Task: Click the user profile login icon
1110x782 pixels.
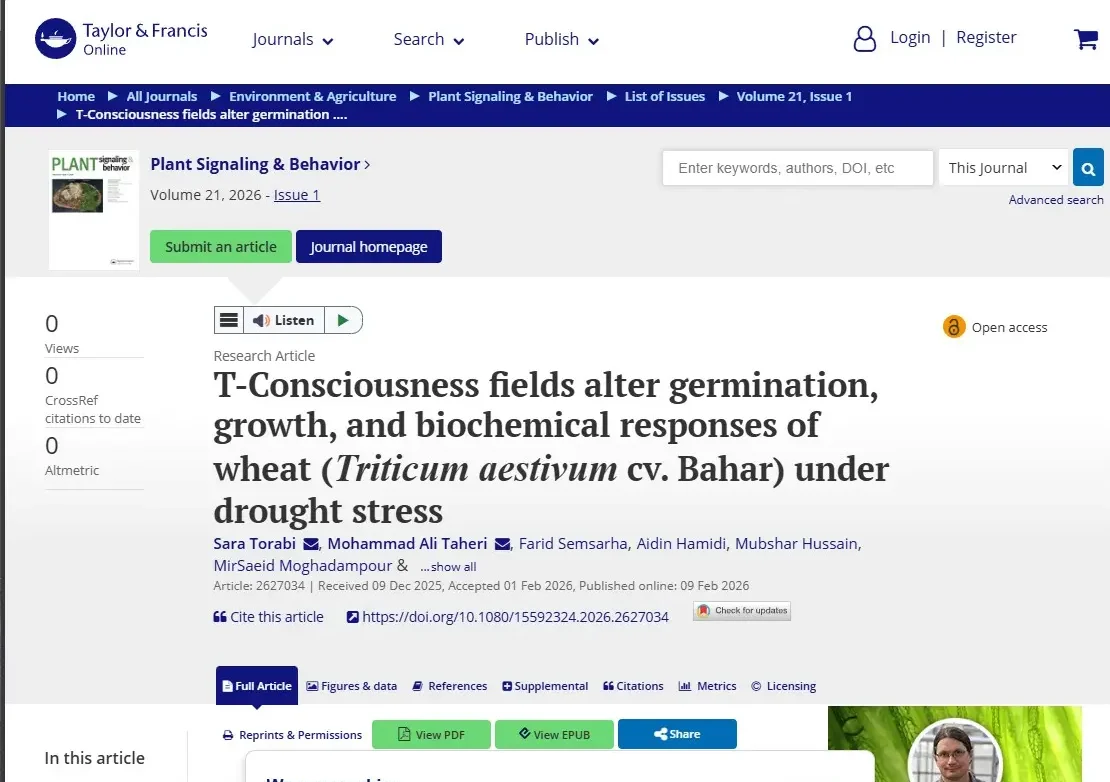Action: pos(864,39)
